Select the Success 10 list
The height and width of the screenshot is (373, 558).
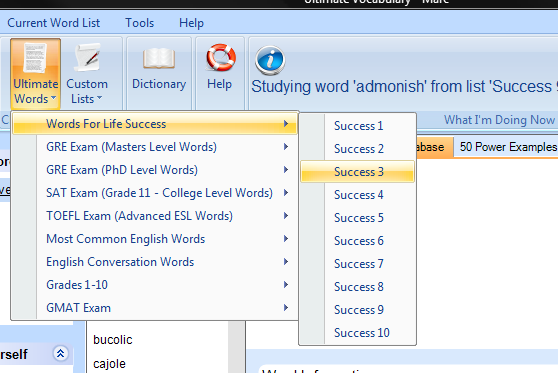coord(358,332)
